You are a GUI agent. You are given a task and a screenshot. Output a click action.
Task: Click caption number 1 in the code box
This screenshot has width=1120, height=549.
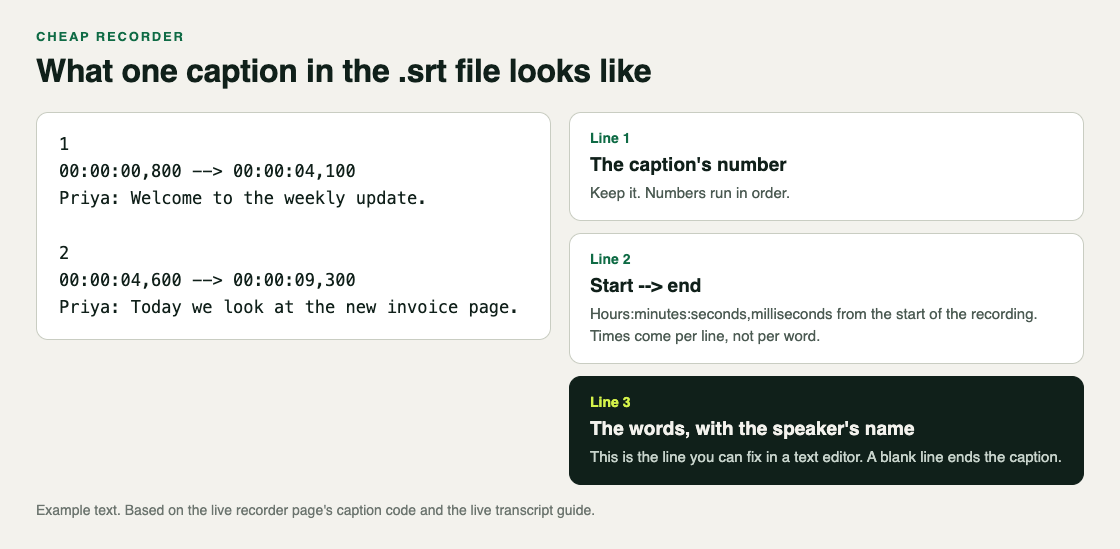click(x=64, y=144)
